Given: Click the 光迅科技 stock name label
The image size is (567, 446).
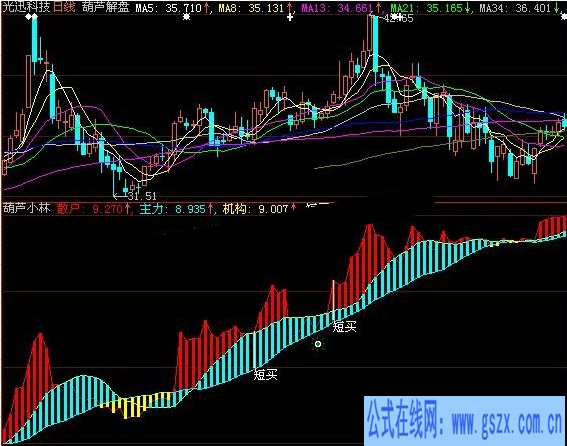Looking at the screenshot, I should point(26,7).
